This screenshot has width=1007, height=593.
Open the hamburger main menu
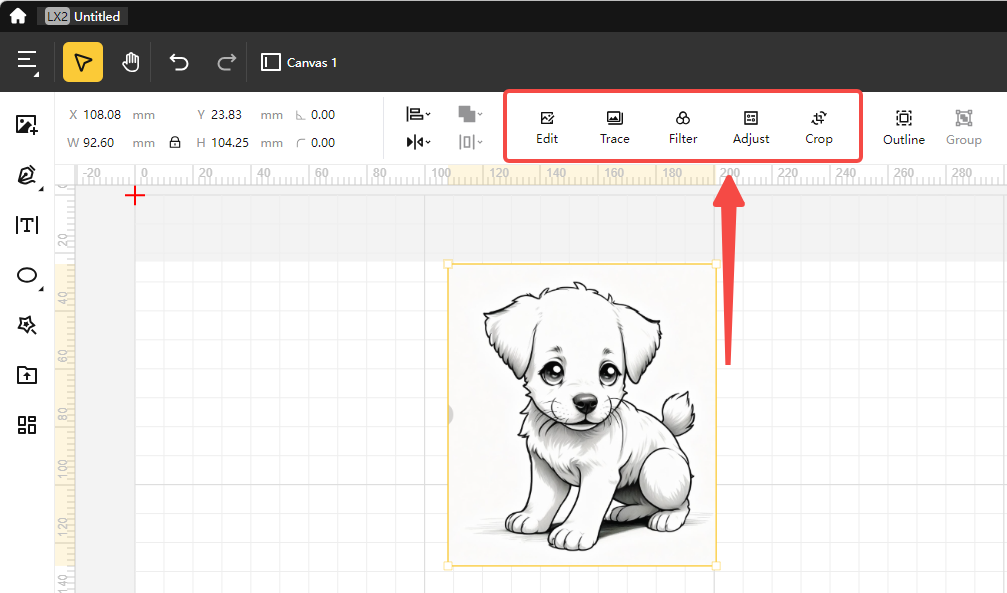[28, 62]
